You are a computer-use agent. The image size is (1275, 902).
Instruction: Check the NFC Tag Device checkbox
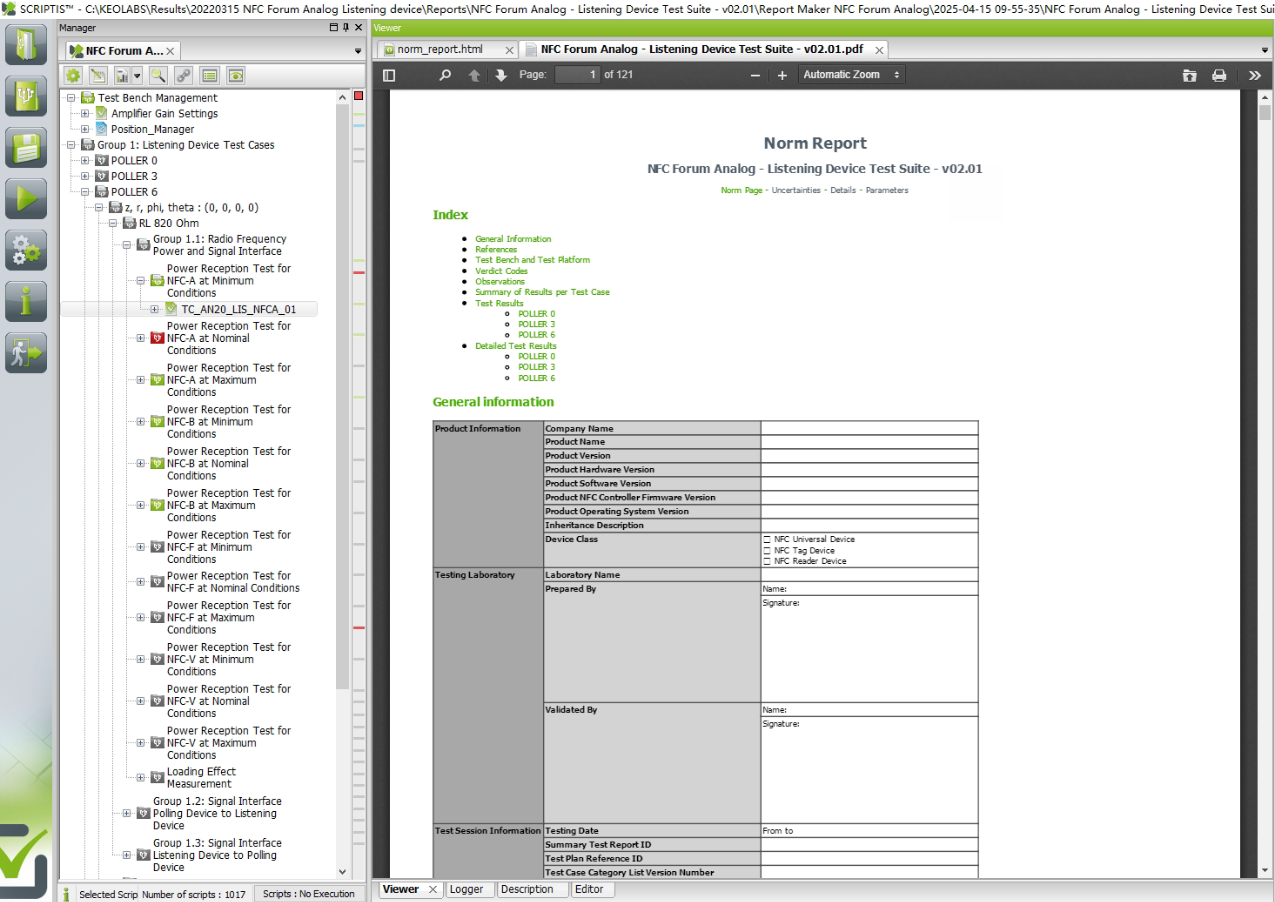point(767,550)
